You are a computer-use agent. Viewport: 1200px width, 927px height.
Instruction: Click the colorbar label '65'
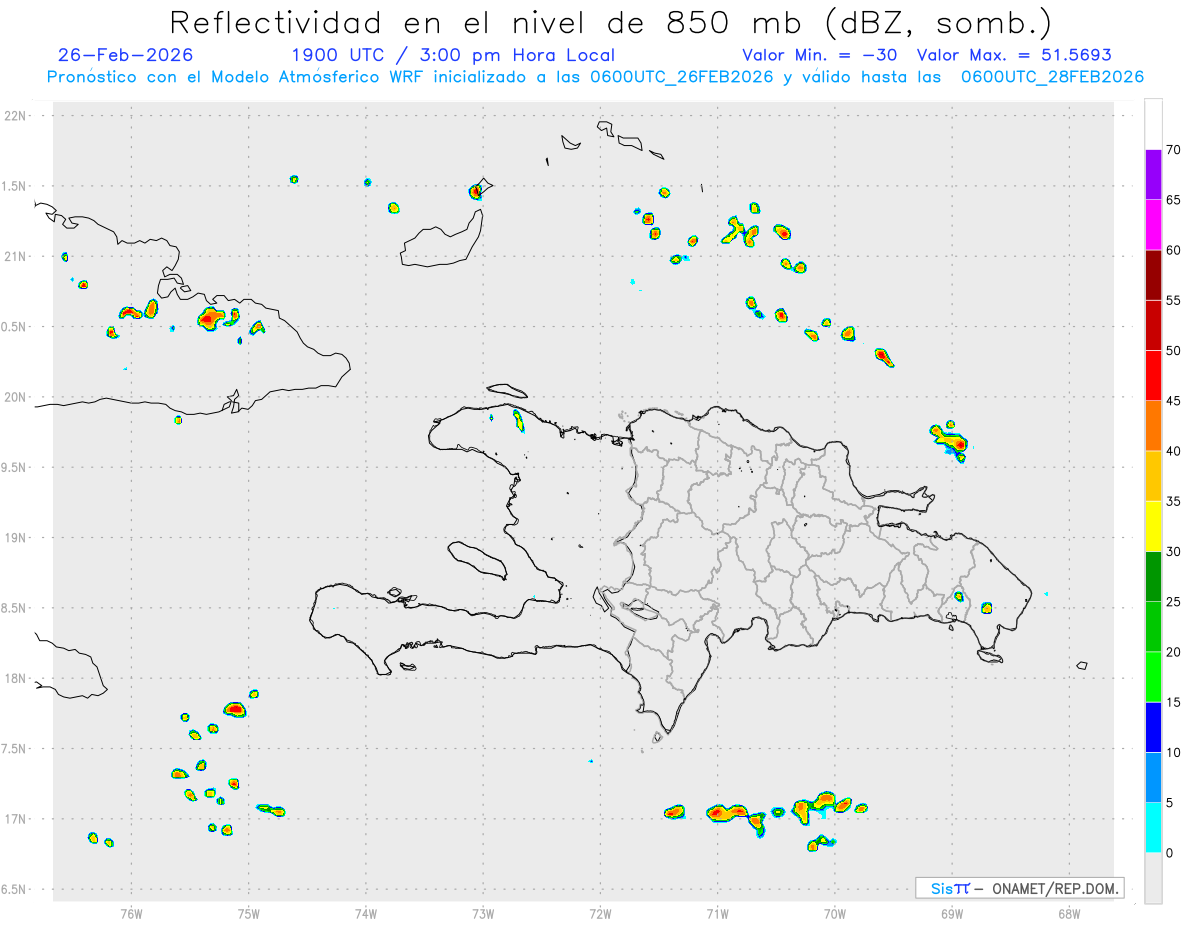(1173, 200)
